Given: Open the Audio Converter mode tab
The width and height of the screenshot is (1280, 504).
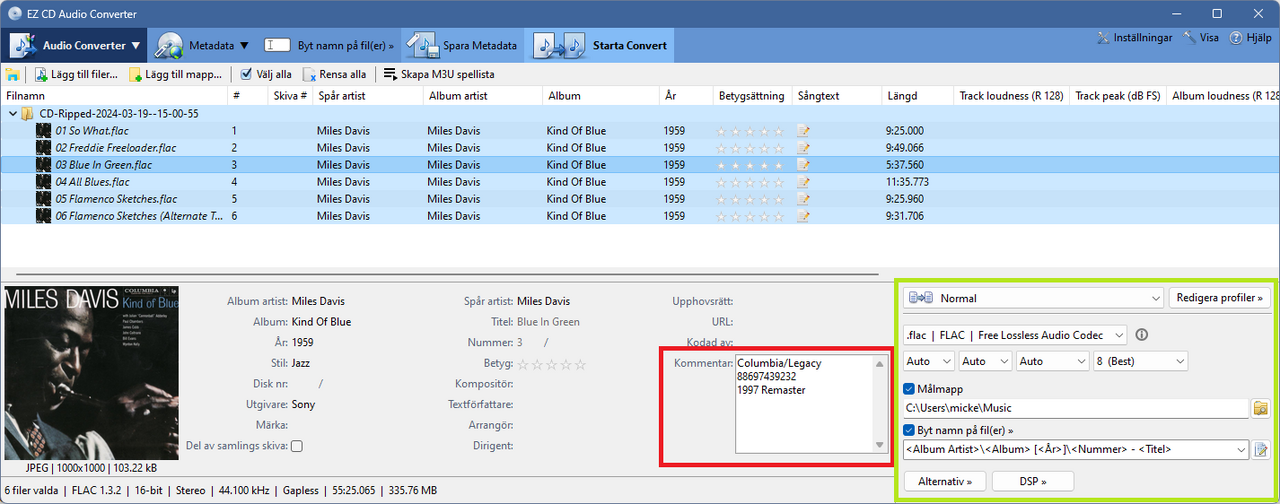Looking at the screenshot, I should point(75,45).
